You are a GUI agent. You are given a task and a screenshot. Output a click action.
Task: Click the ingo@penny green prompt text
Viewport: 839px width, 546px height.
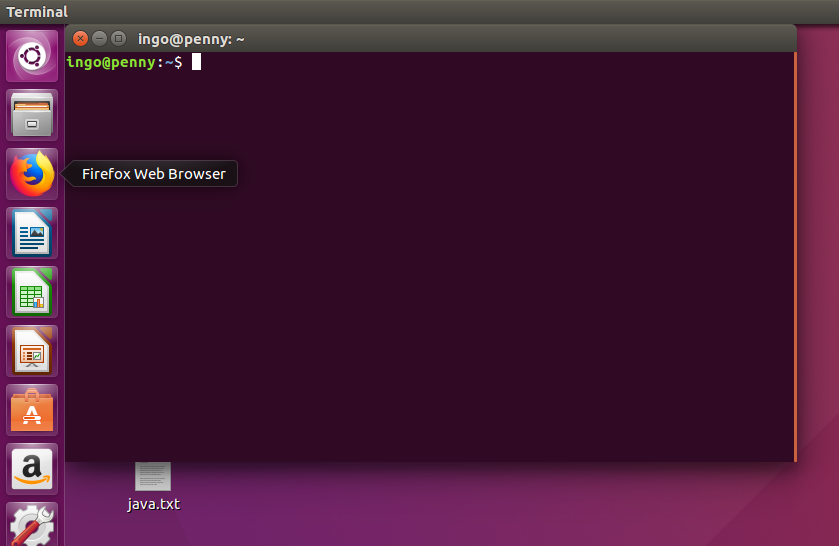(111, 62)
